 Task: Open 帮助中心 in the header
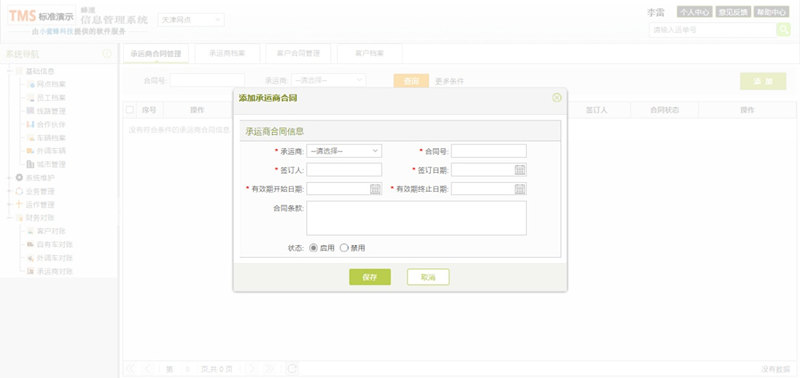771,12
